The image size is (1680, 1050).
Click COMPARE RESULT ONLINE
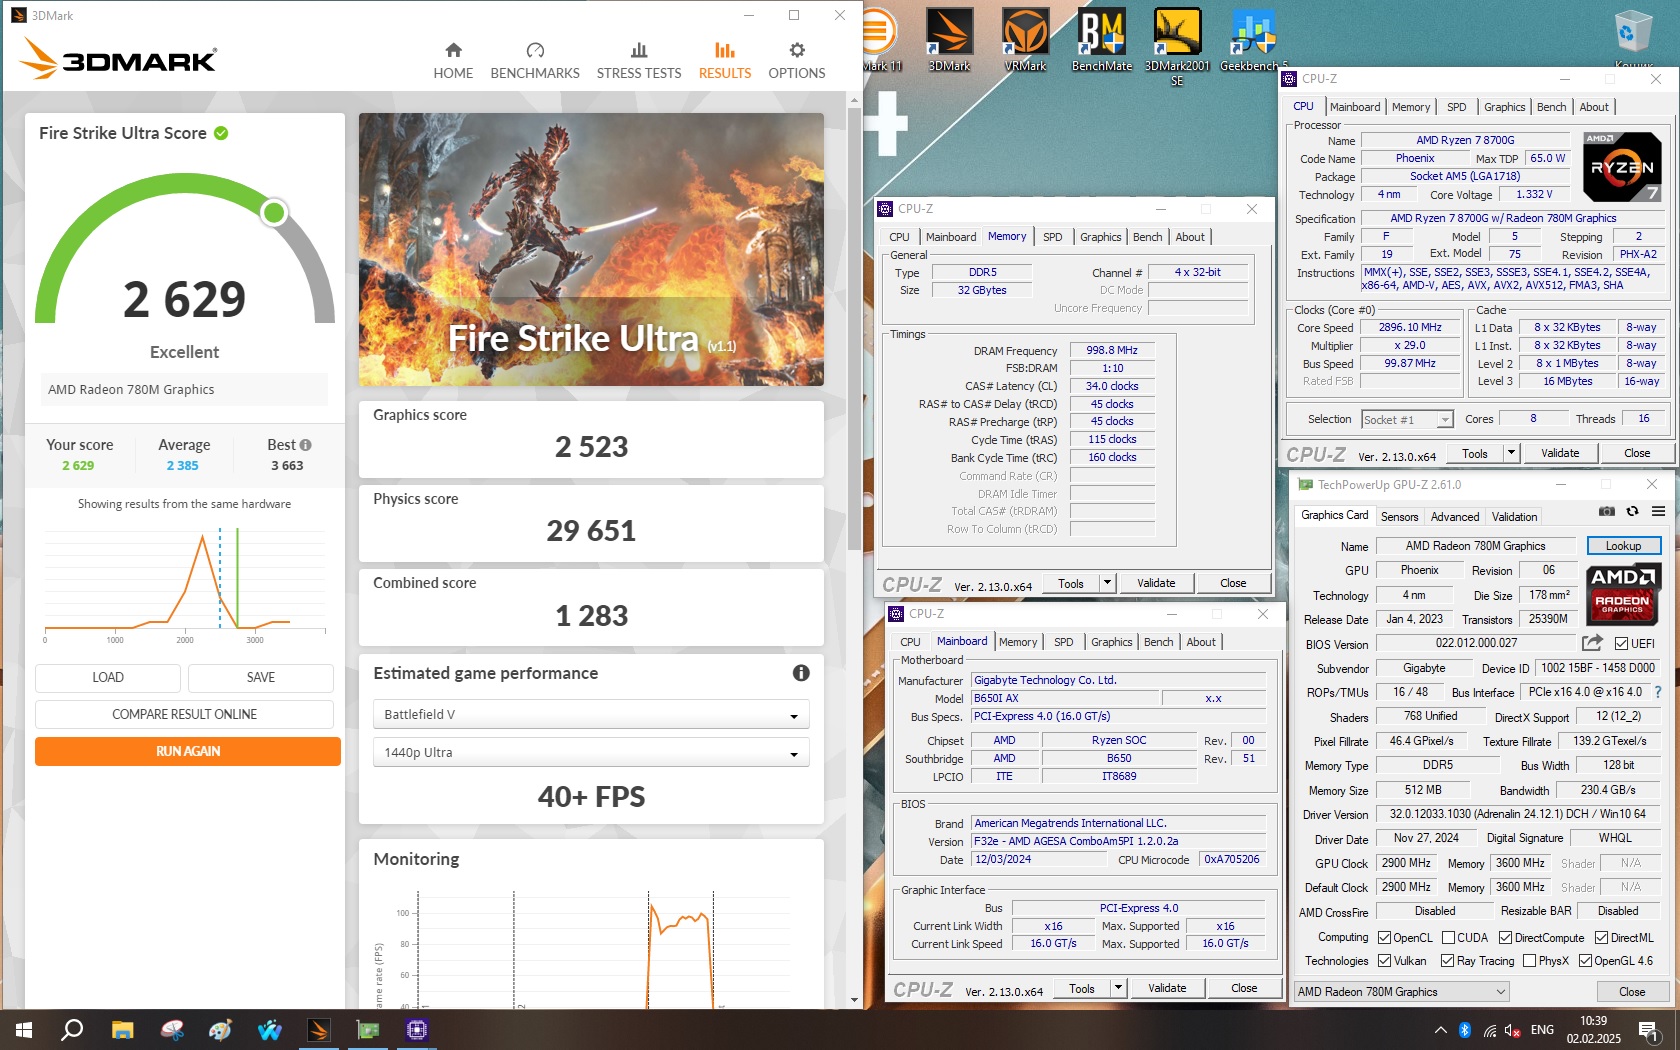(184, 714)
